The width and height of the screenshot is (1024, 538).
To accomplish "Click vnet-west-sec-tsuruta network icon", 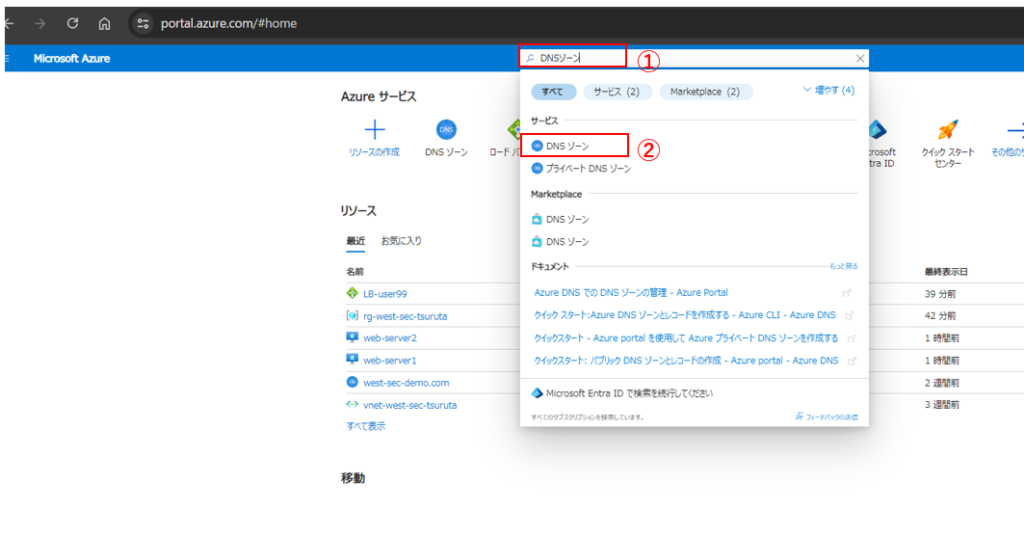I will 352,404.
